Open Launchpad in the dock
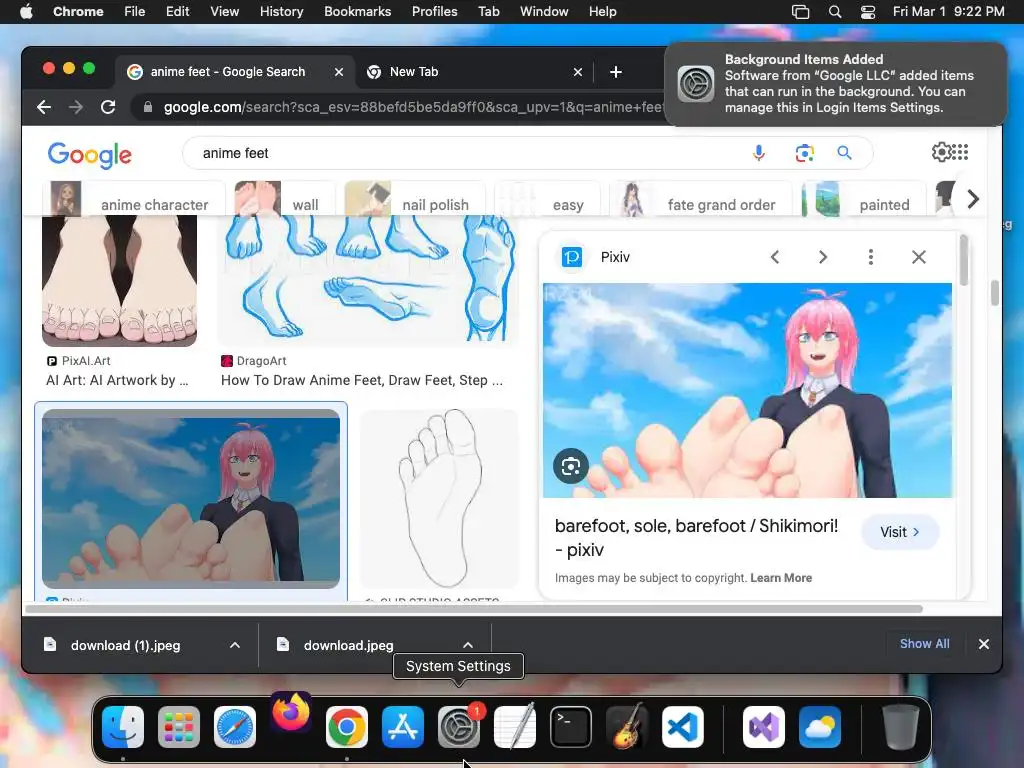Viewport: 1024px width, 768px height. point(178,726)
